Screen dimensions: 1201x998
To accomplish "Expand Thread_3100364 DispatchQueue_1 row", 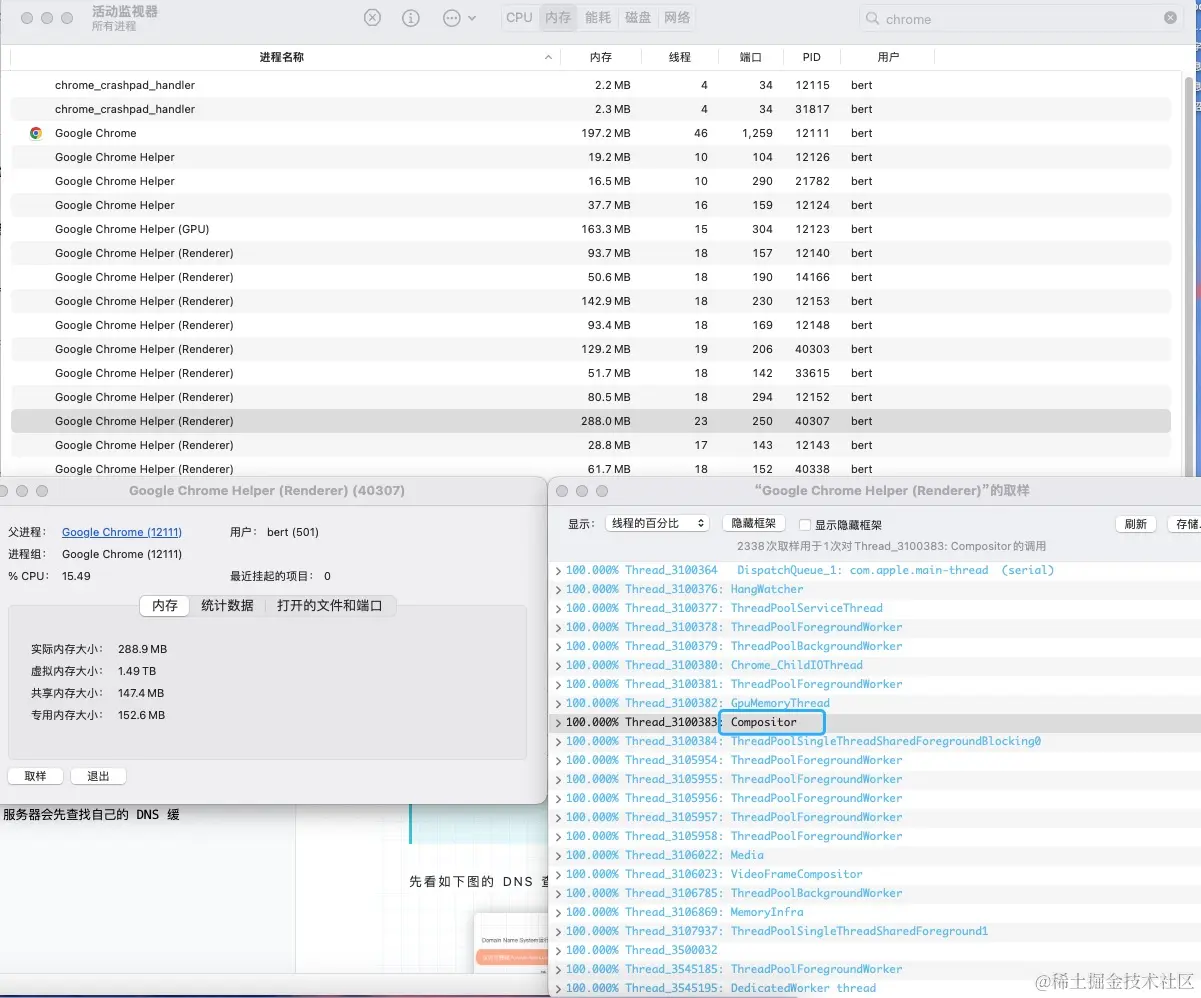I will click(x=559, y=570).
